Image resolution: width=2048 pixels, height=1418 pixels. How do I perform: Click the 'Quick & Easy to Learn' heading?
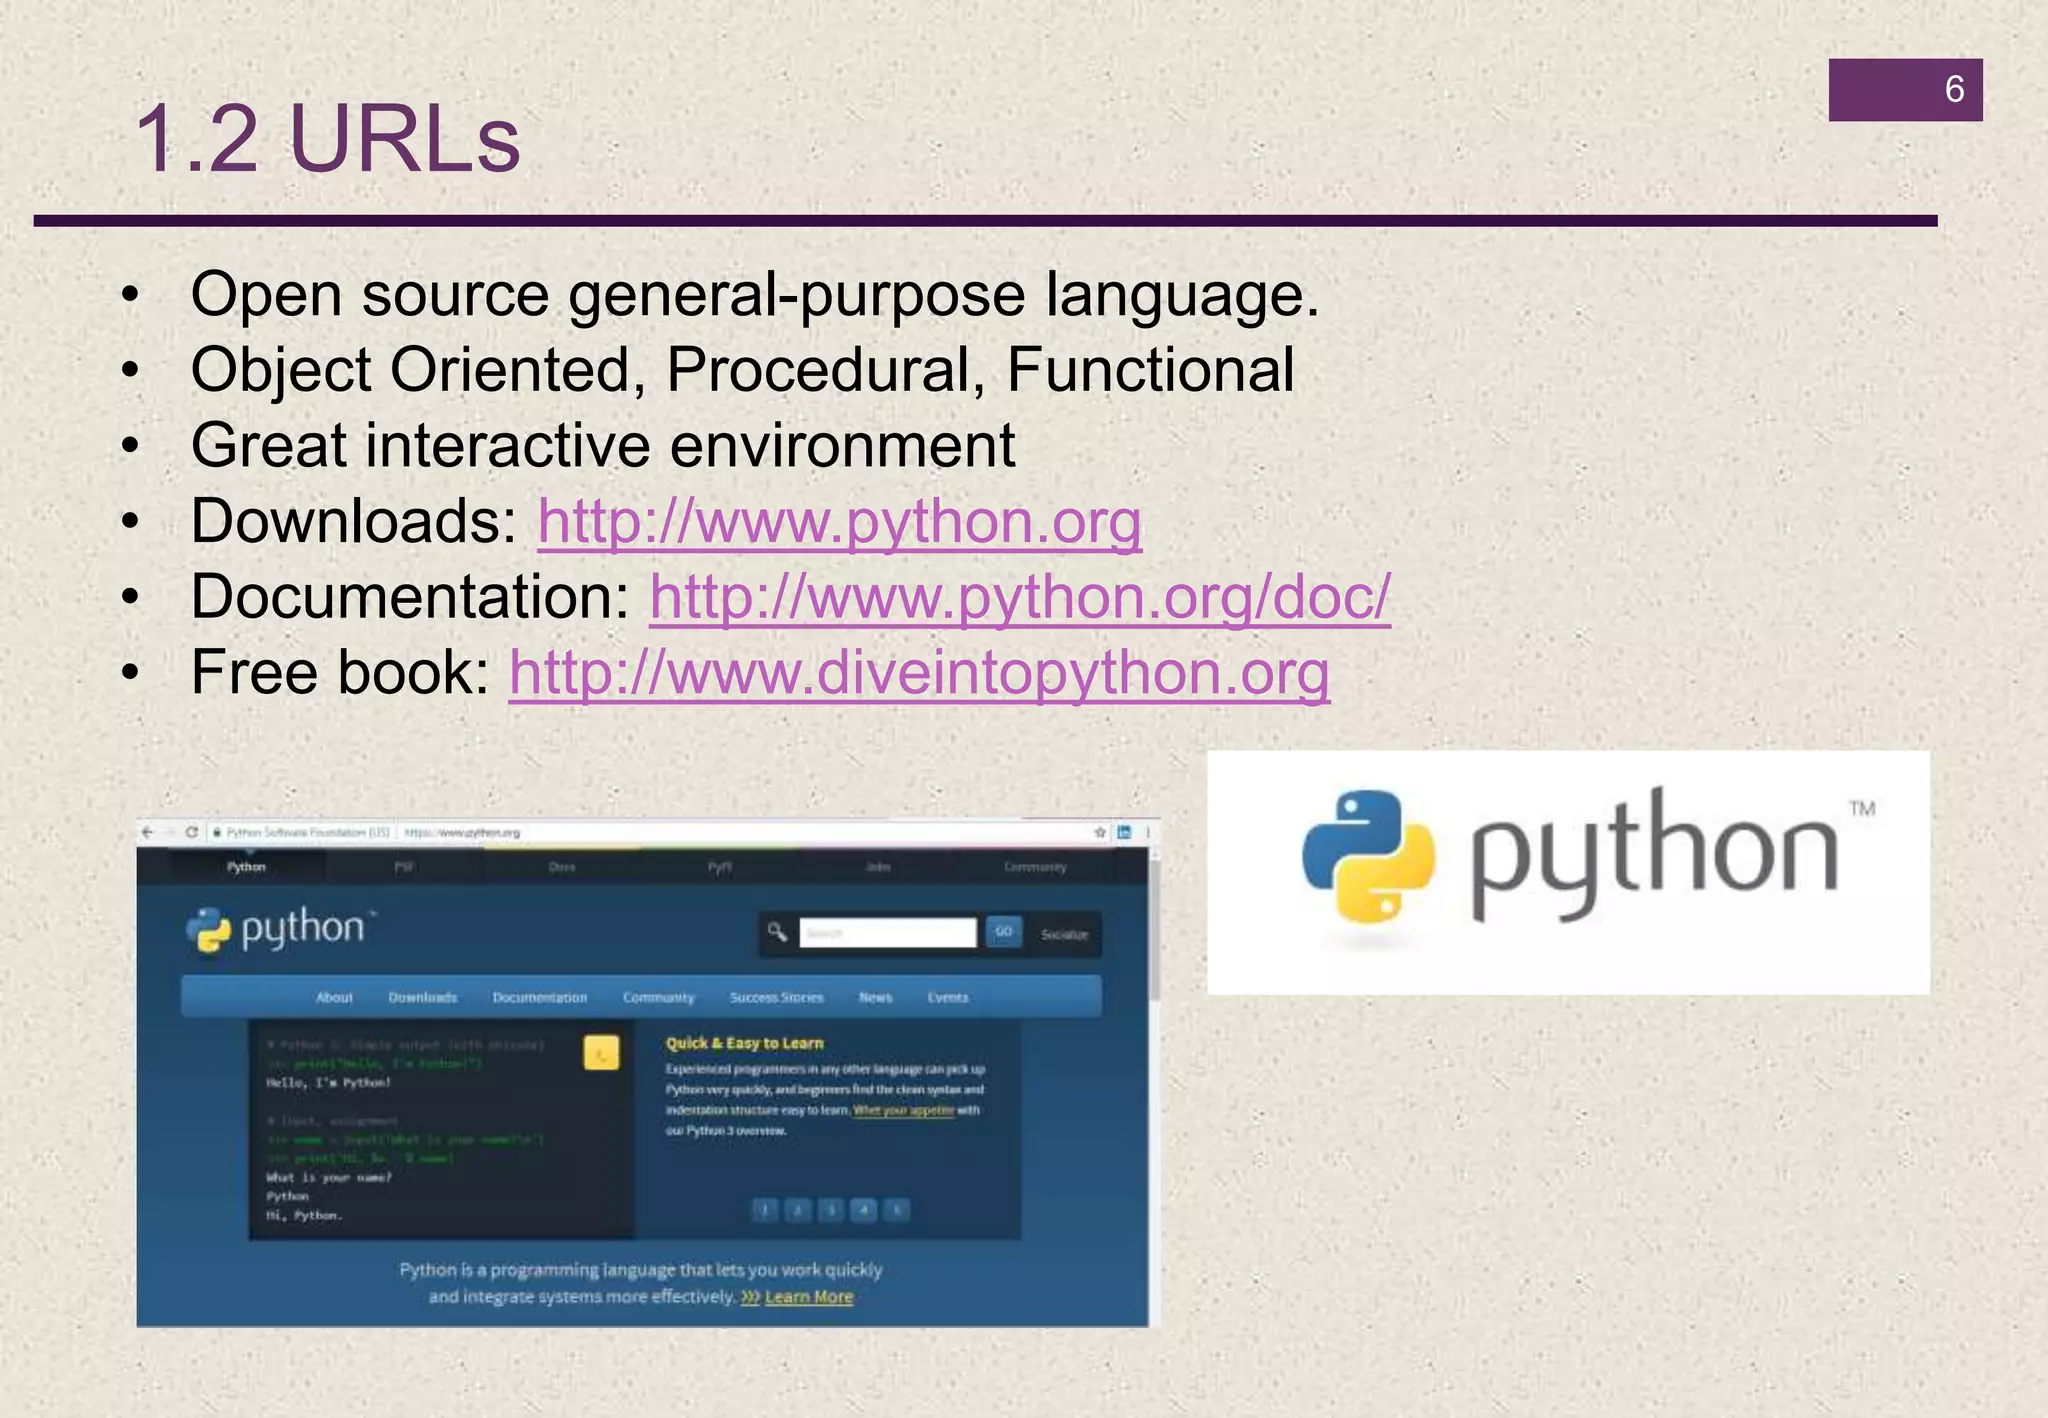coord(745,1043)
